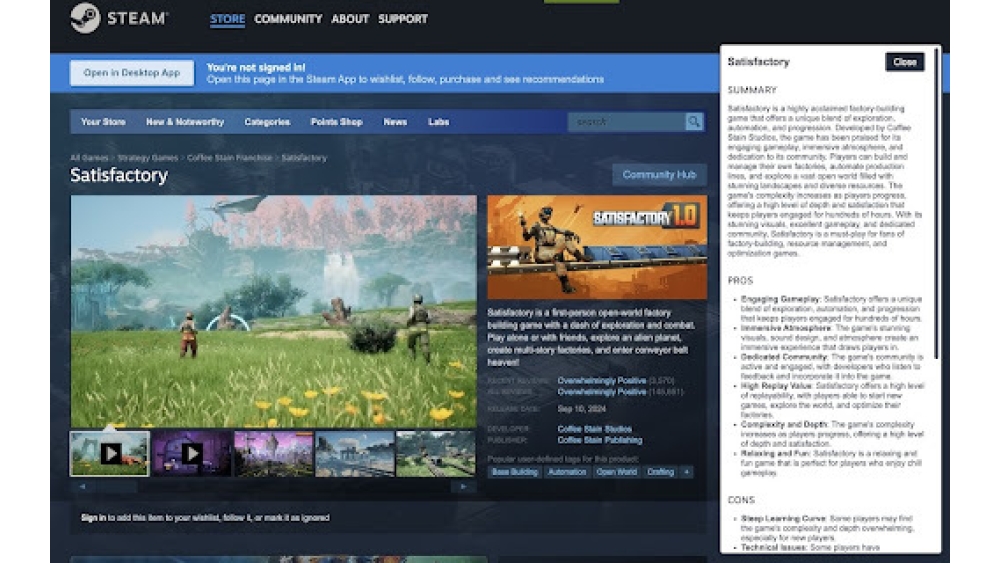Select the third screenshot thumbnail
The width and height of the screenshot is (1000, 563).
274,453
